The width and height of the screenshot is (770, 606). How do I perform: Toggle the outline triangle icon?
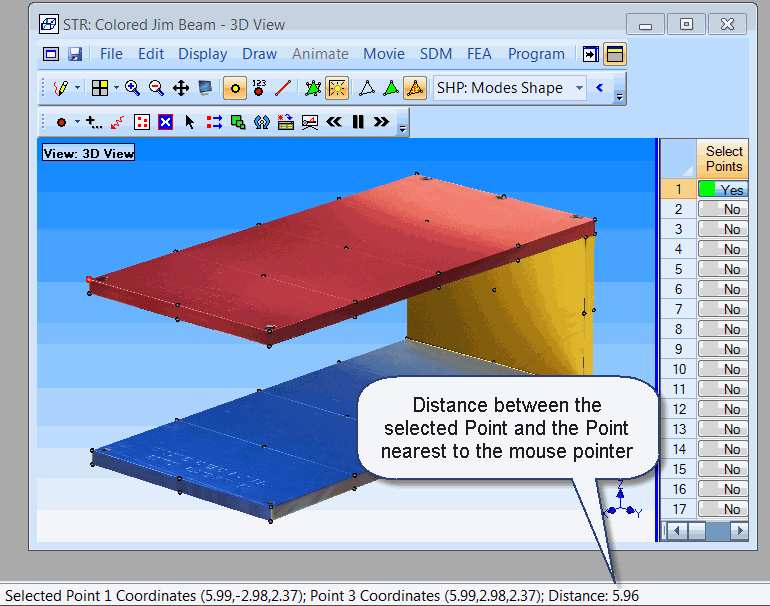367,88
